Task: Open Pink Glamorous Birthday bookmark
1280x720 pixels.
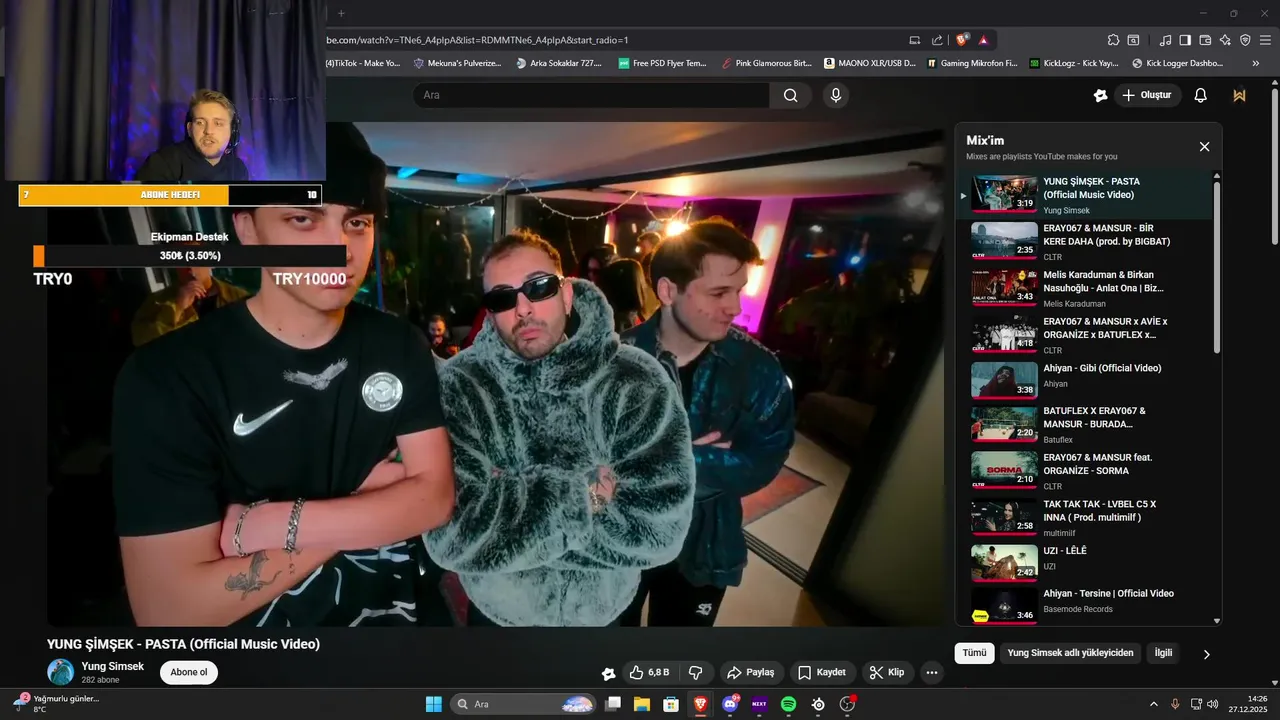Action: (766, 63)
